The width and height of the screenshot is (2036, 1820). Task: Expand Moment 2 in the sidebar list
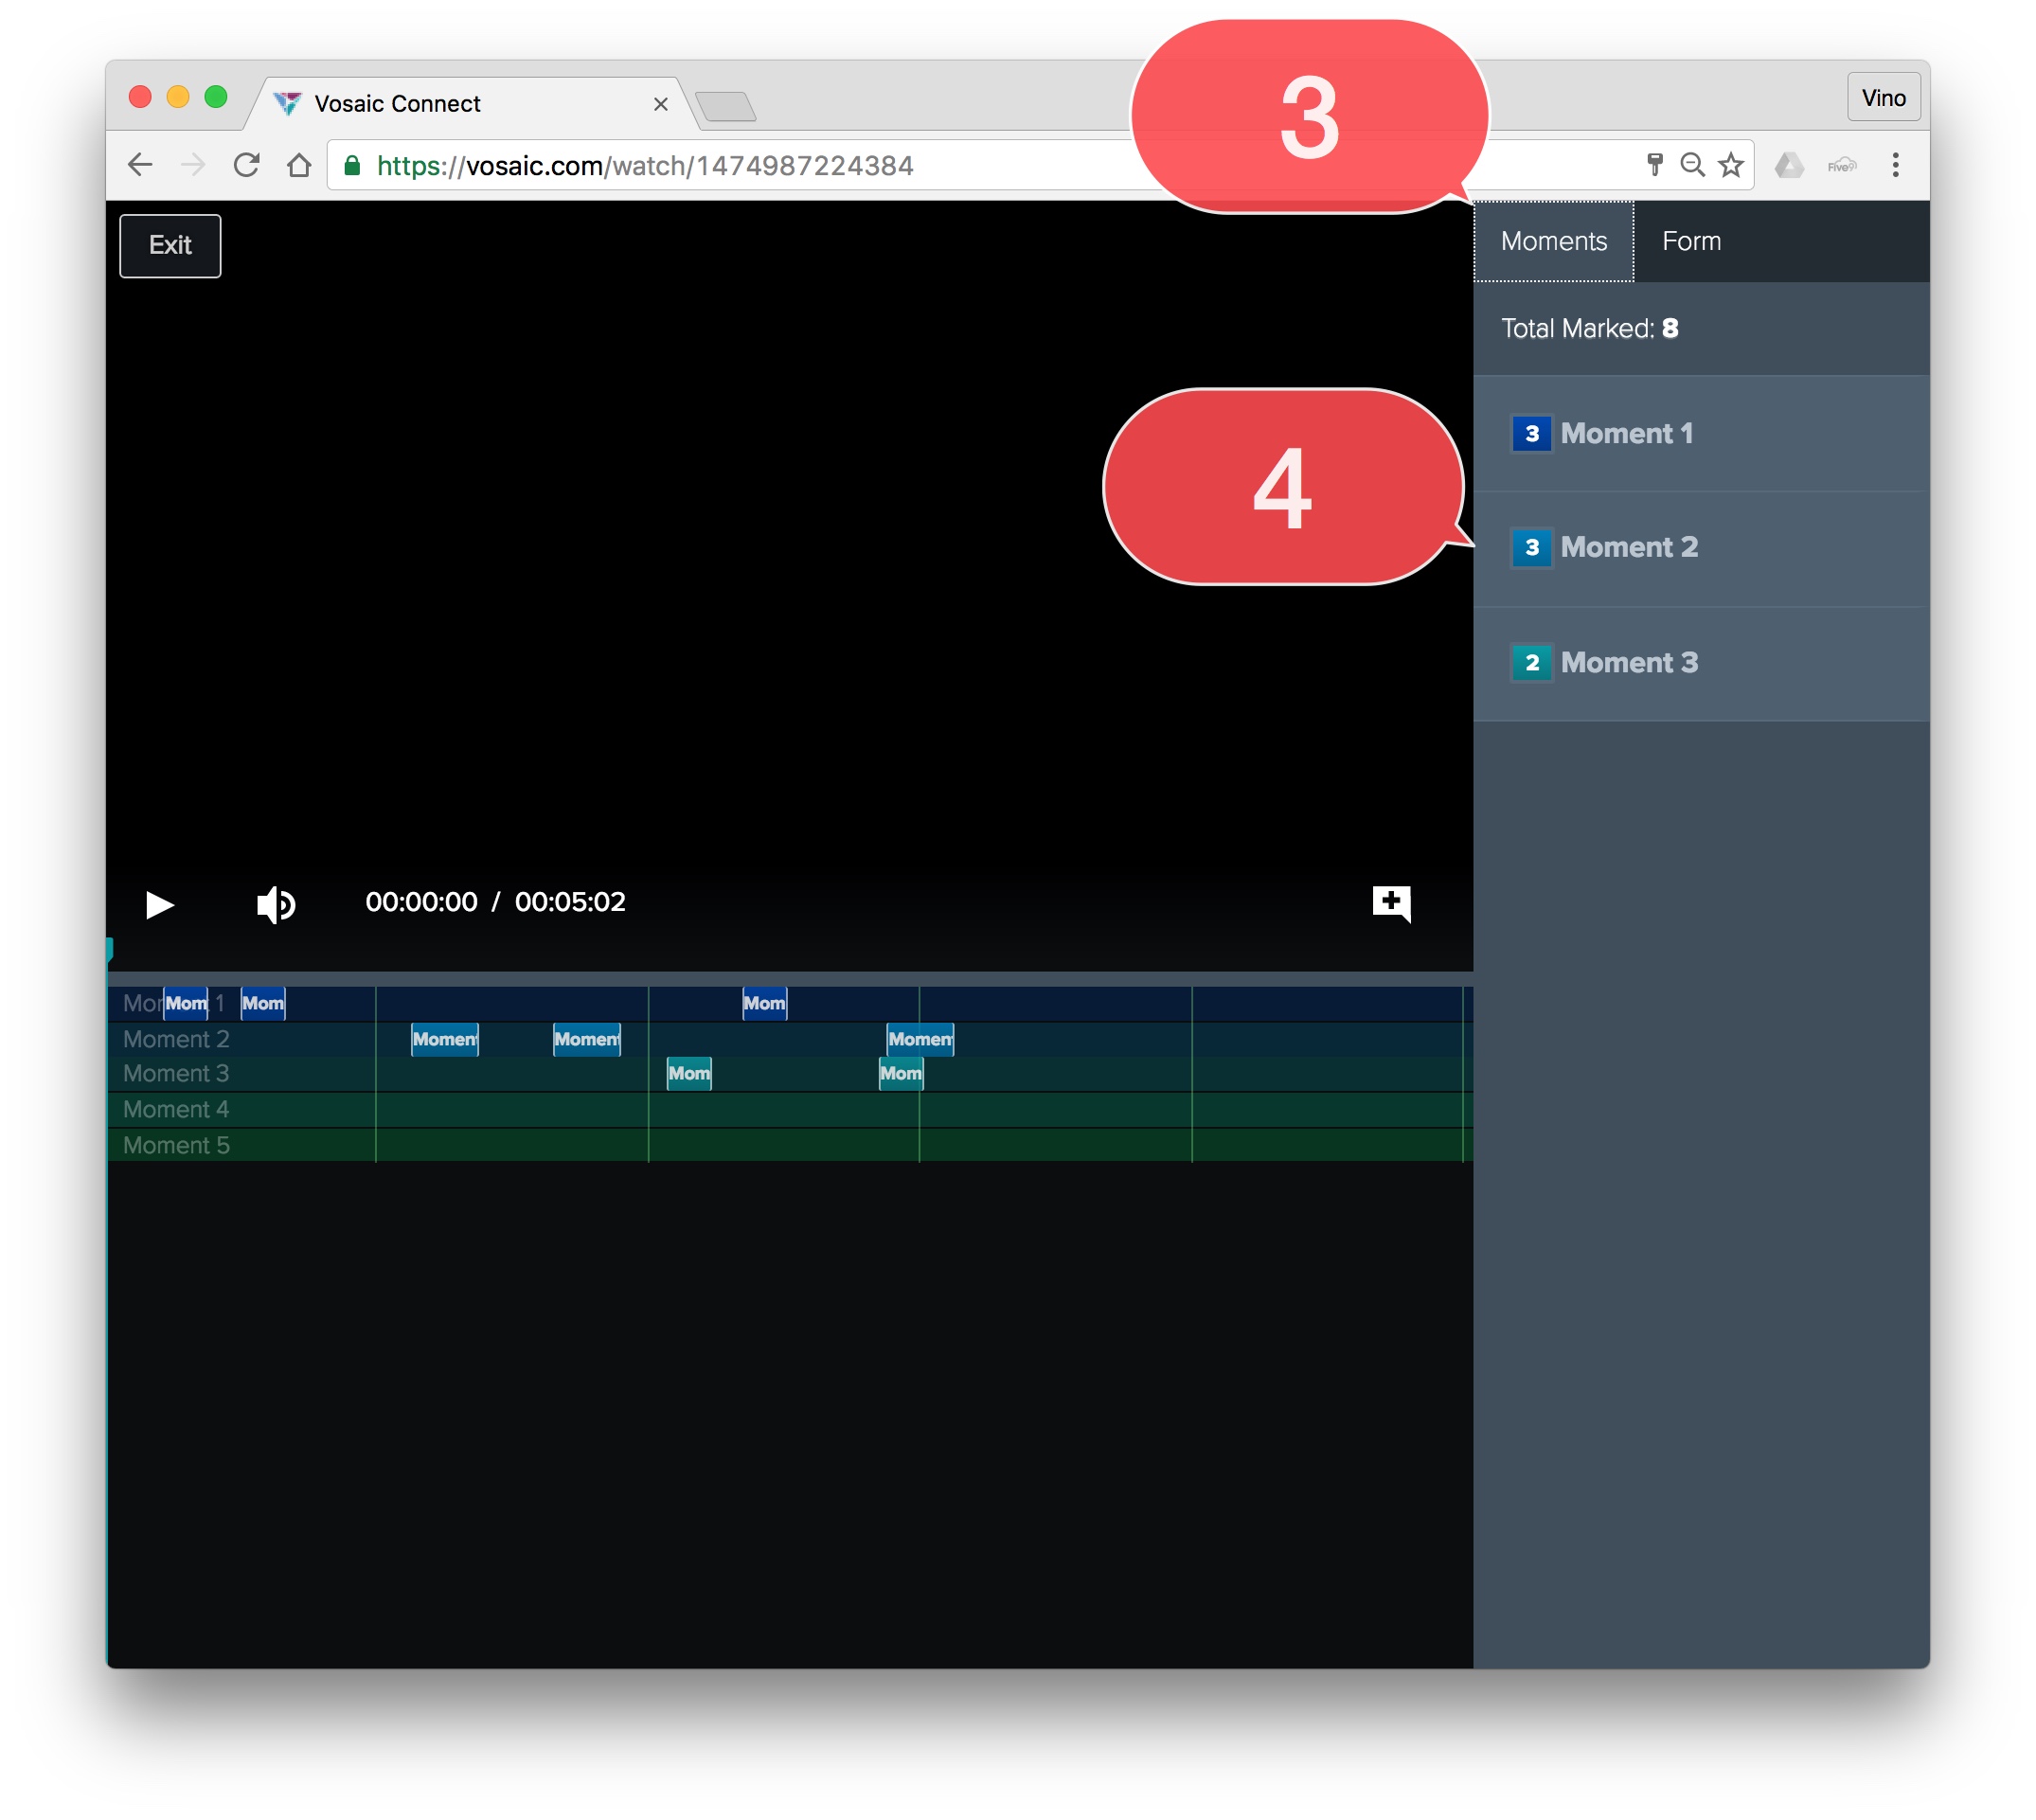click(1628, 547)
